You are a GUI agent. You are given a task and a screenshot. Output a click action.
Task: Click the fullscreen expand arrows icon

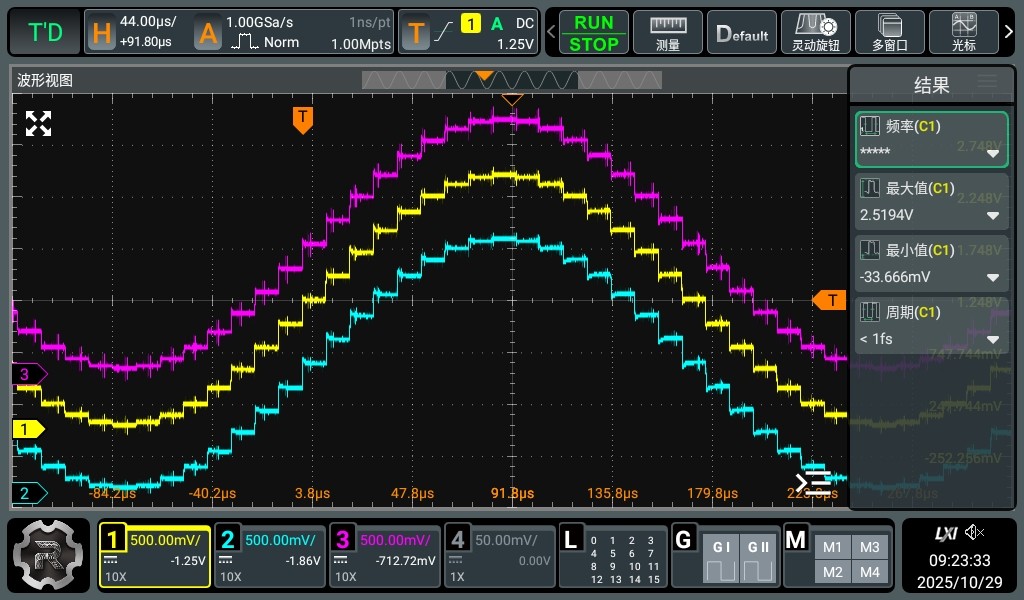point(38,124)
